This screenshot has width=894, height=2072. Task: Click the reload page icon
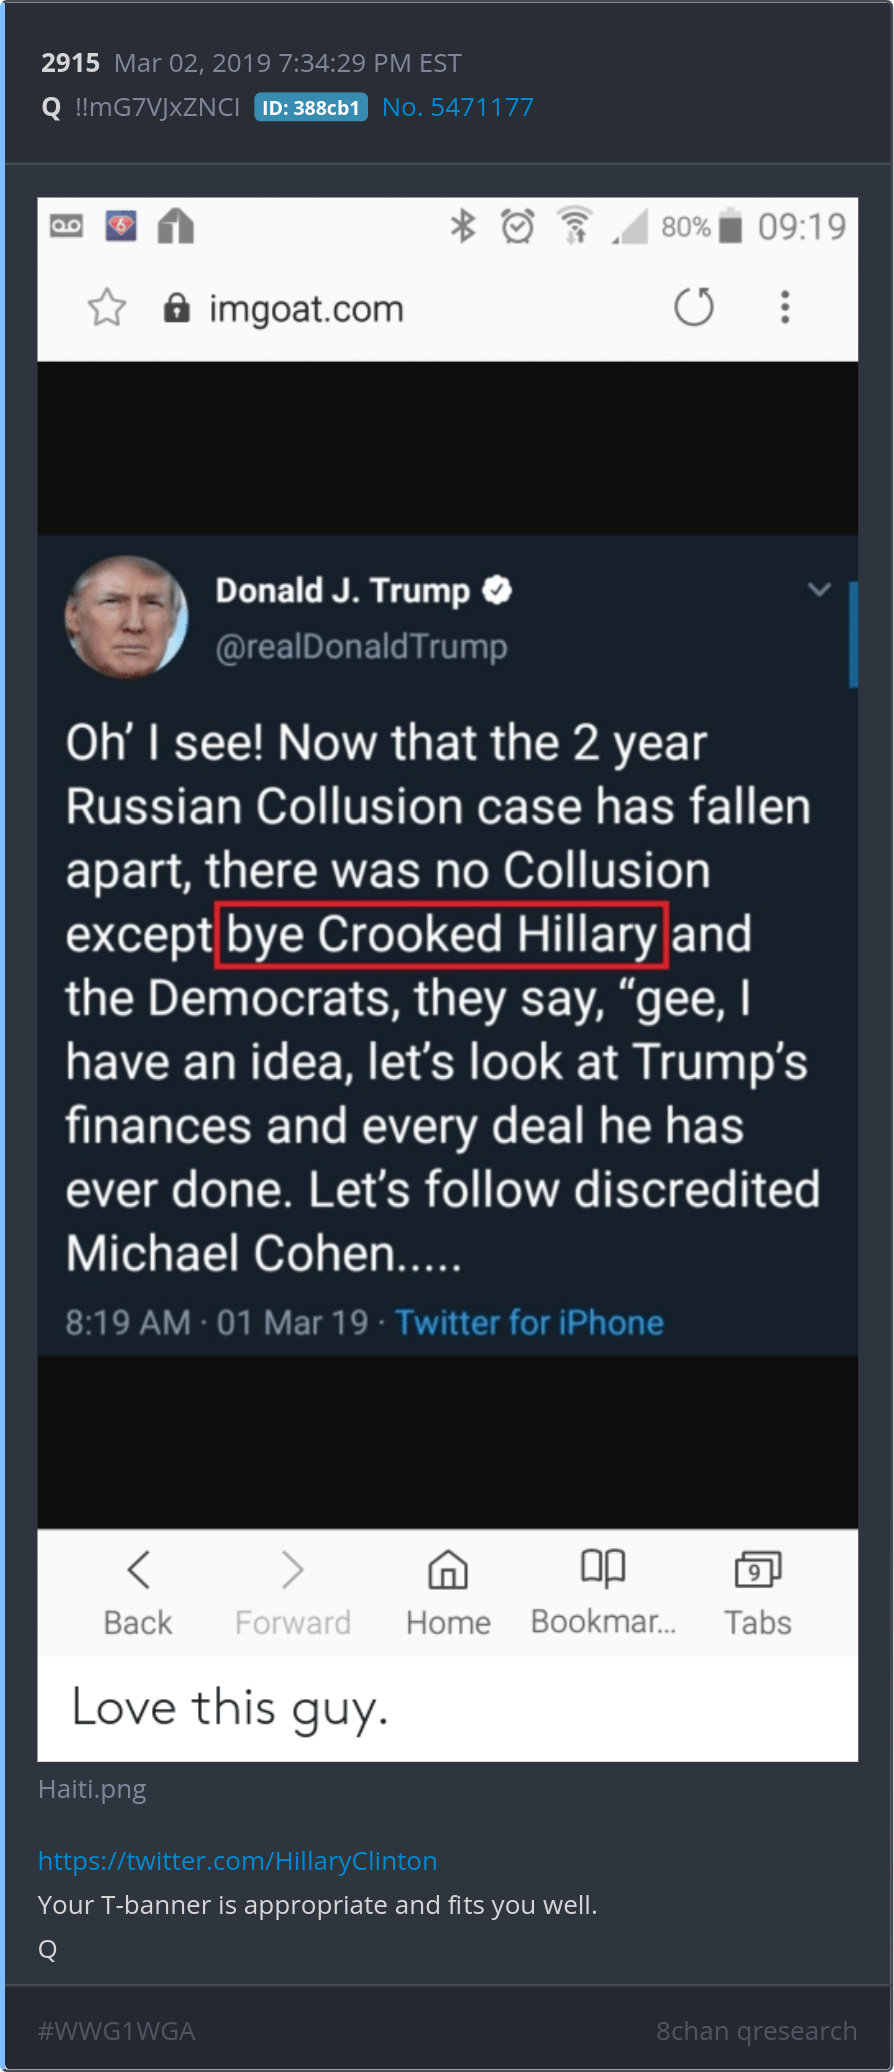tap(694, 307)
